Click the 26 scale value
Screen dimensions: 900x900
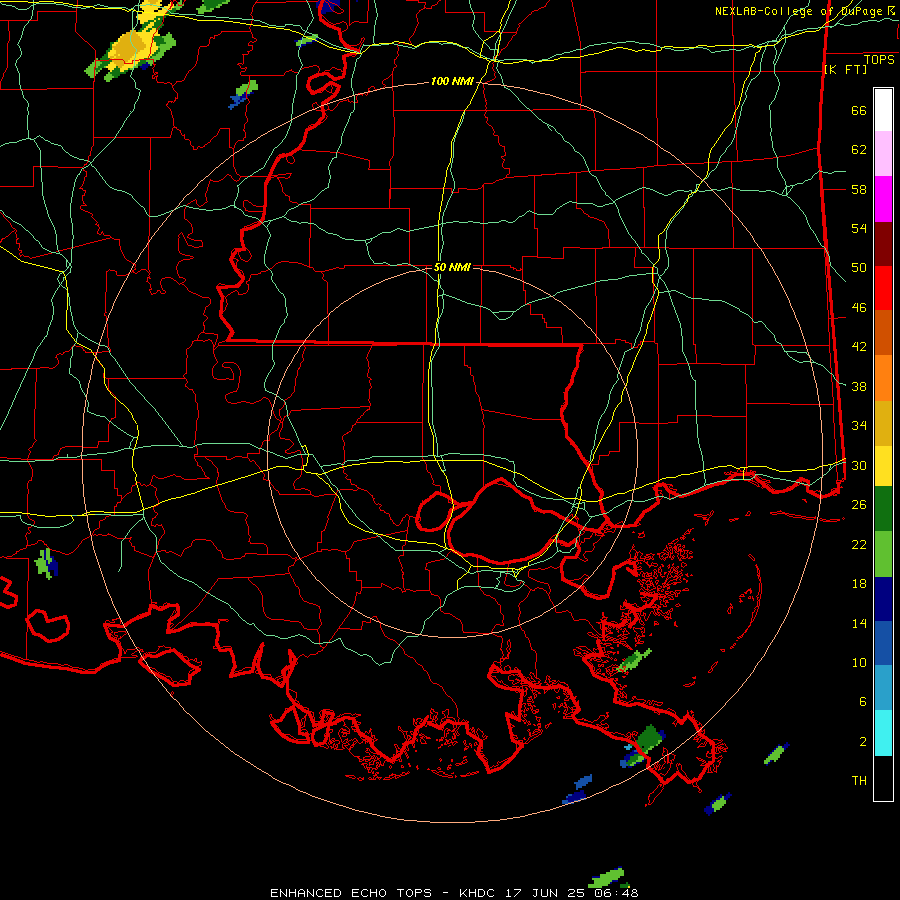859,505
